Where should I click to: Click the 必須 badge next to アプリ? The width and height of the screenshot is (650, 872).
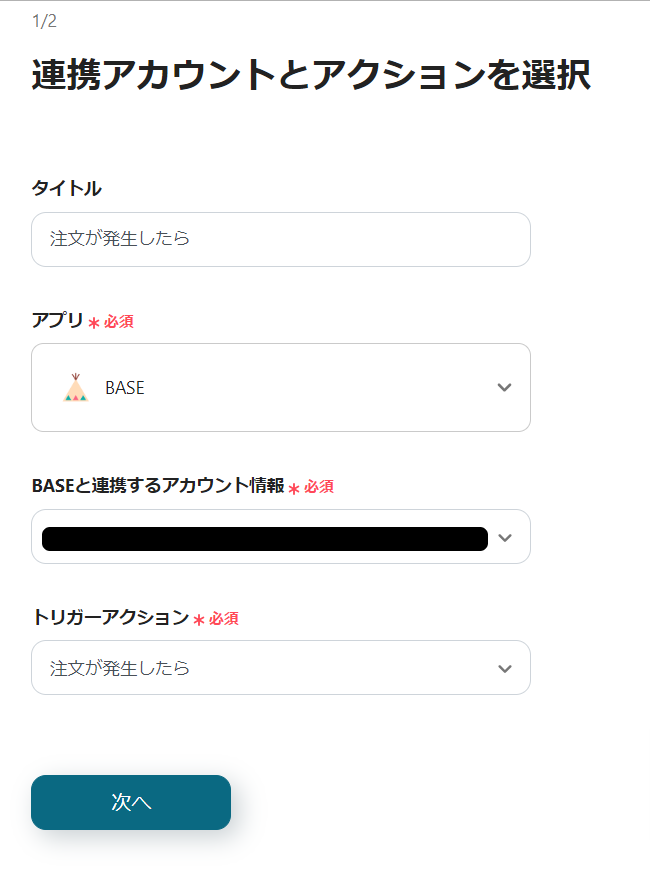tap(119, 322)
